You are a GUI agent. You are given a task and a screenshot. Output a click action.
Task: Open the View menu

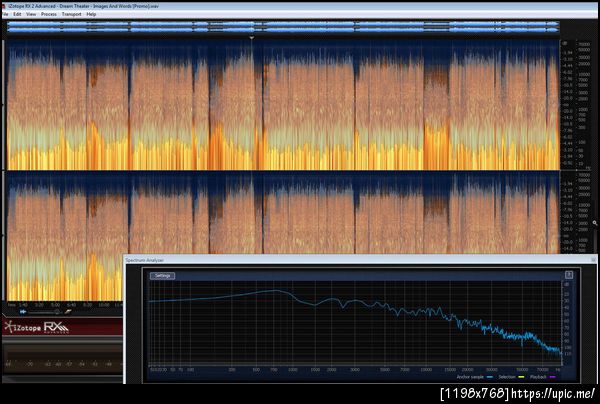(31, 14)
